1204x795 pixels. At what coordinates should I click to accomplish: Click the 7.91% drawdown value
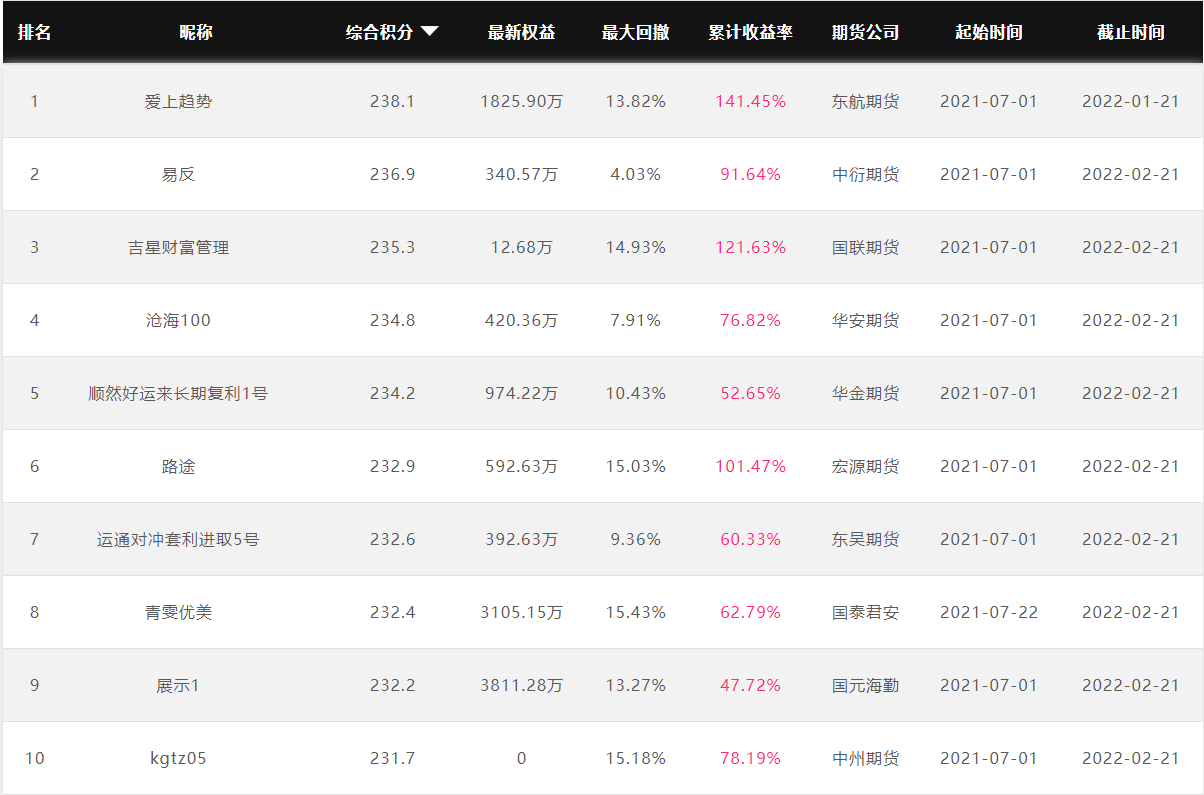[636, 320]
